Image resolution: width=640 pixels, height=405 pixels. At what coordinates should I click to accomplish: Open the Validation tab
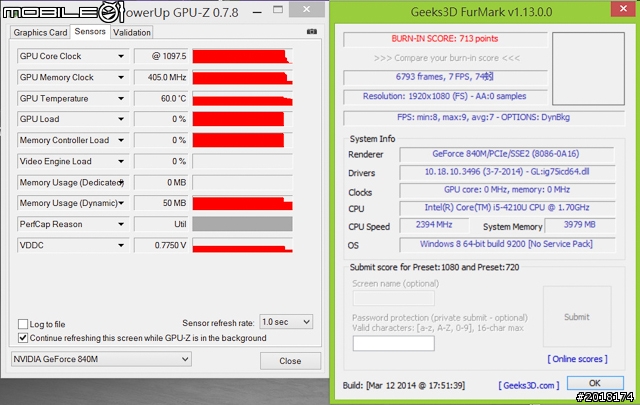(131, 32)
